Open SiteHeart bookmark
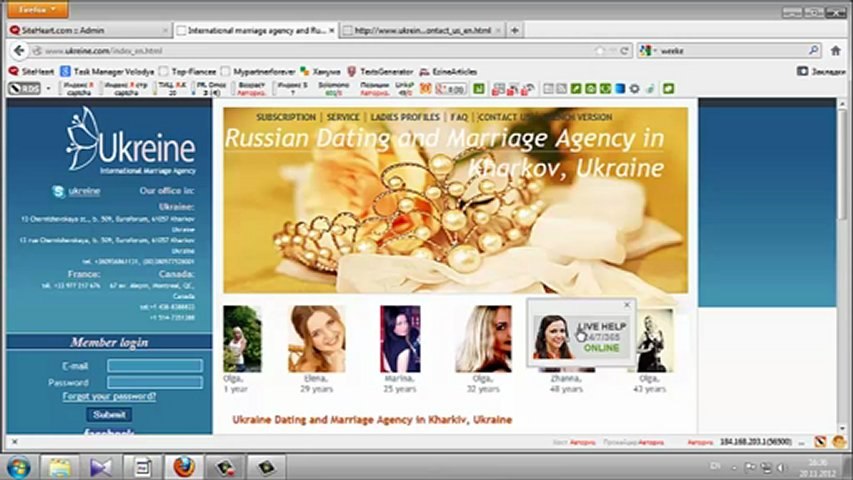 pyautogui.click(x=32, y=71)
